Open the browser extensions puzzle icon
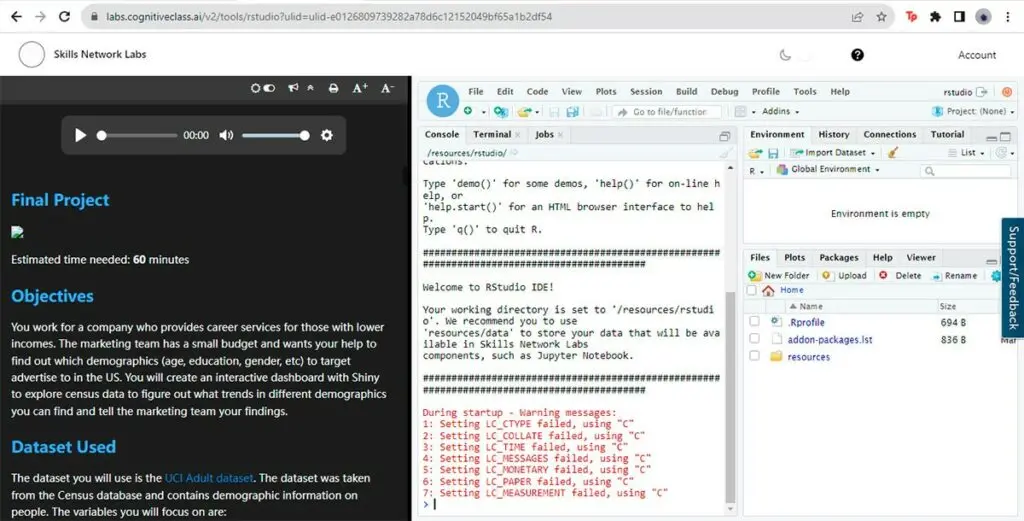Image resolution: width=1024 pixels, height=521 pixels. click(x=935, y=17)
